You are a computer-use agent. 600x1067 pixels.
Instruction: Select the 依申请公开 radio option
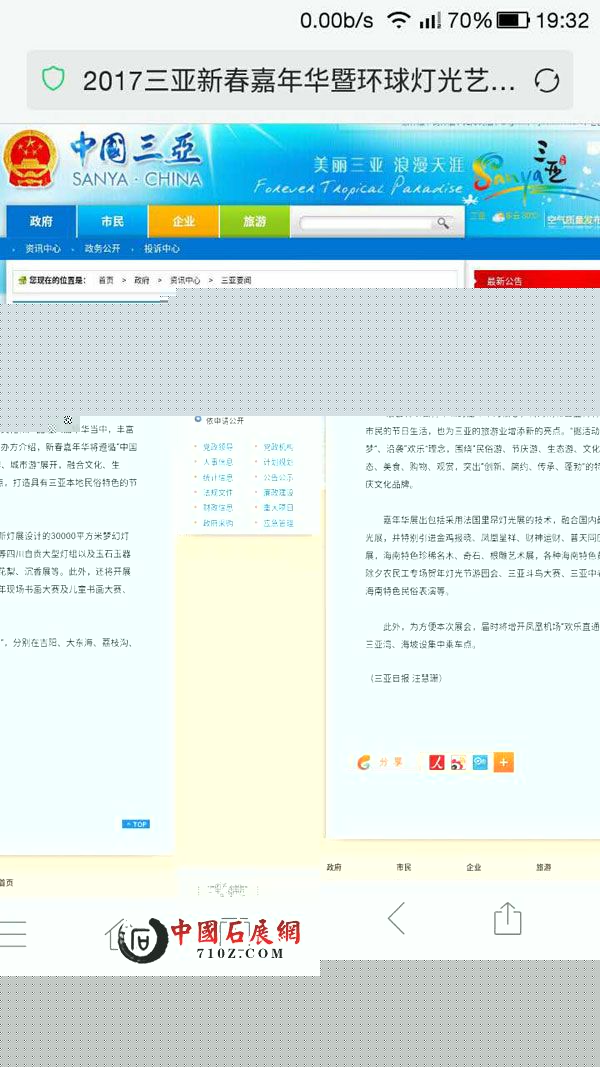click(198, 421)
